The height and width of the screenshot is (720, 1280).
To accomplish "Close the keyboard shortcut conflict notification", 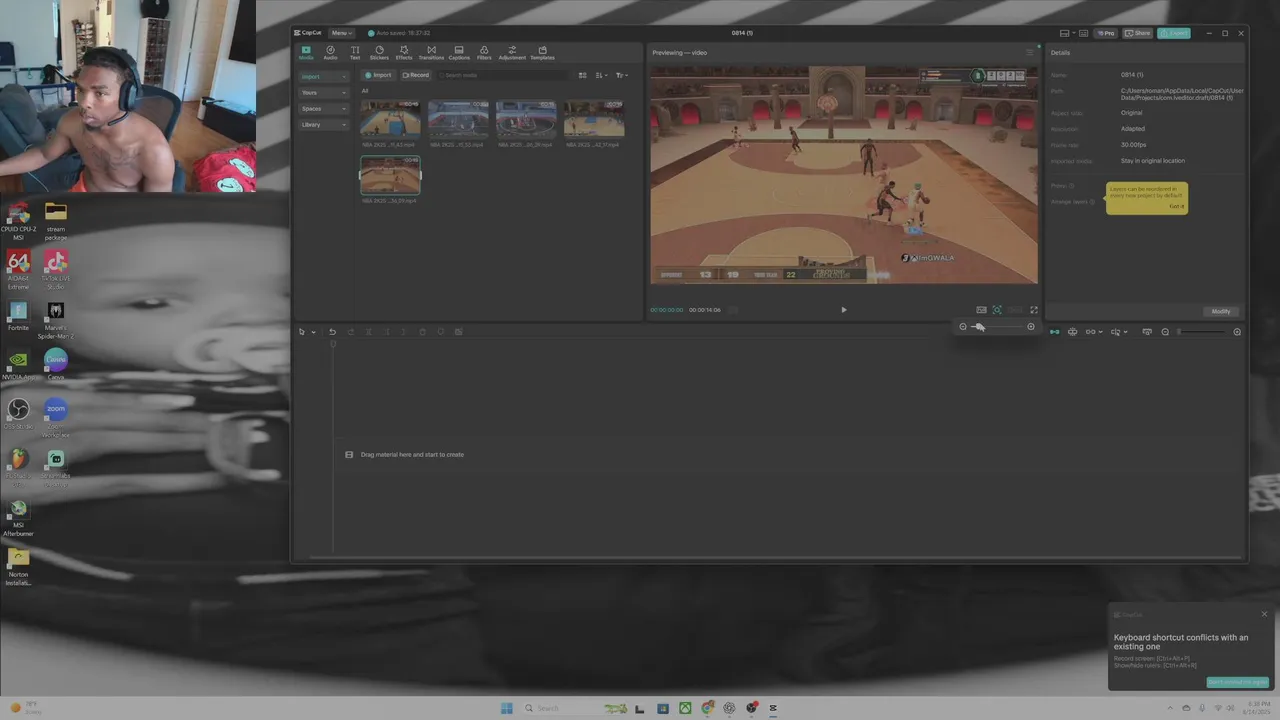I will click(1264, 614).
